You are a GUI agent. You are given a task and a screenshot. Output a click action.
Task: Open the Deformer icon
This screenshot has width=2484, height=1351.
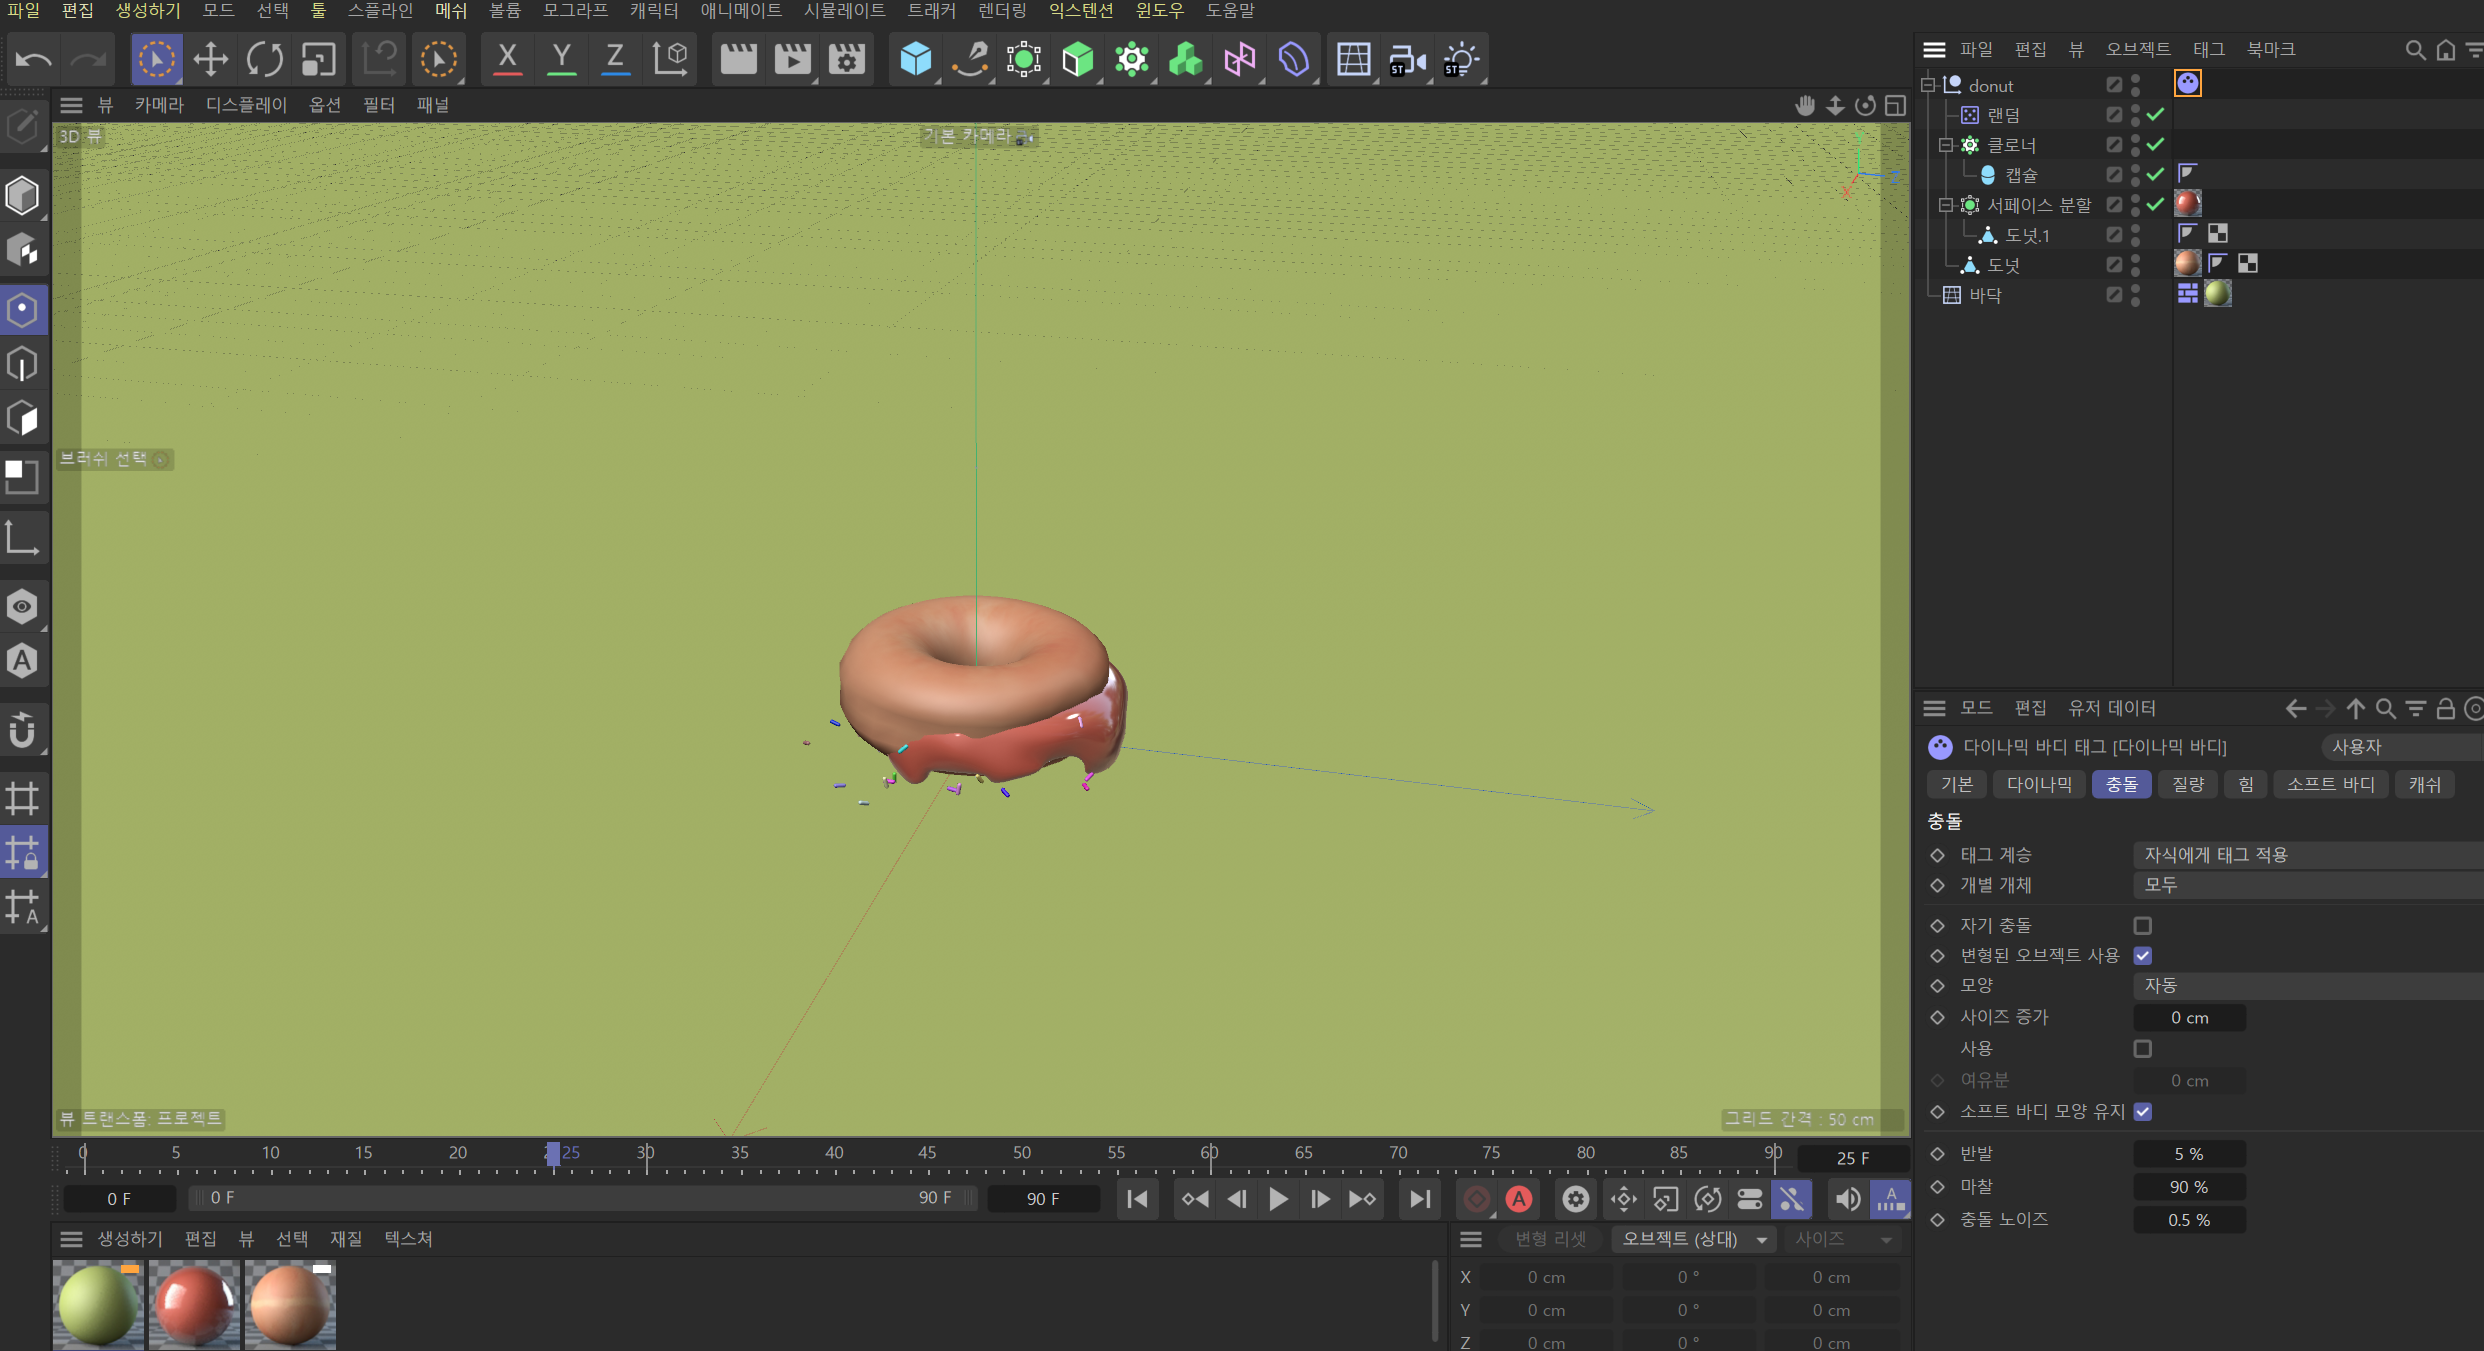(x=1294, y=60)
